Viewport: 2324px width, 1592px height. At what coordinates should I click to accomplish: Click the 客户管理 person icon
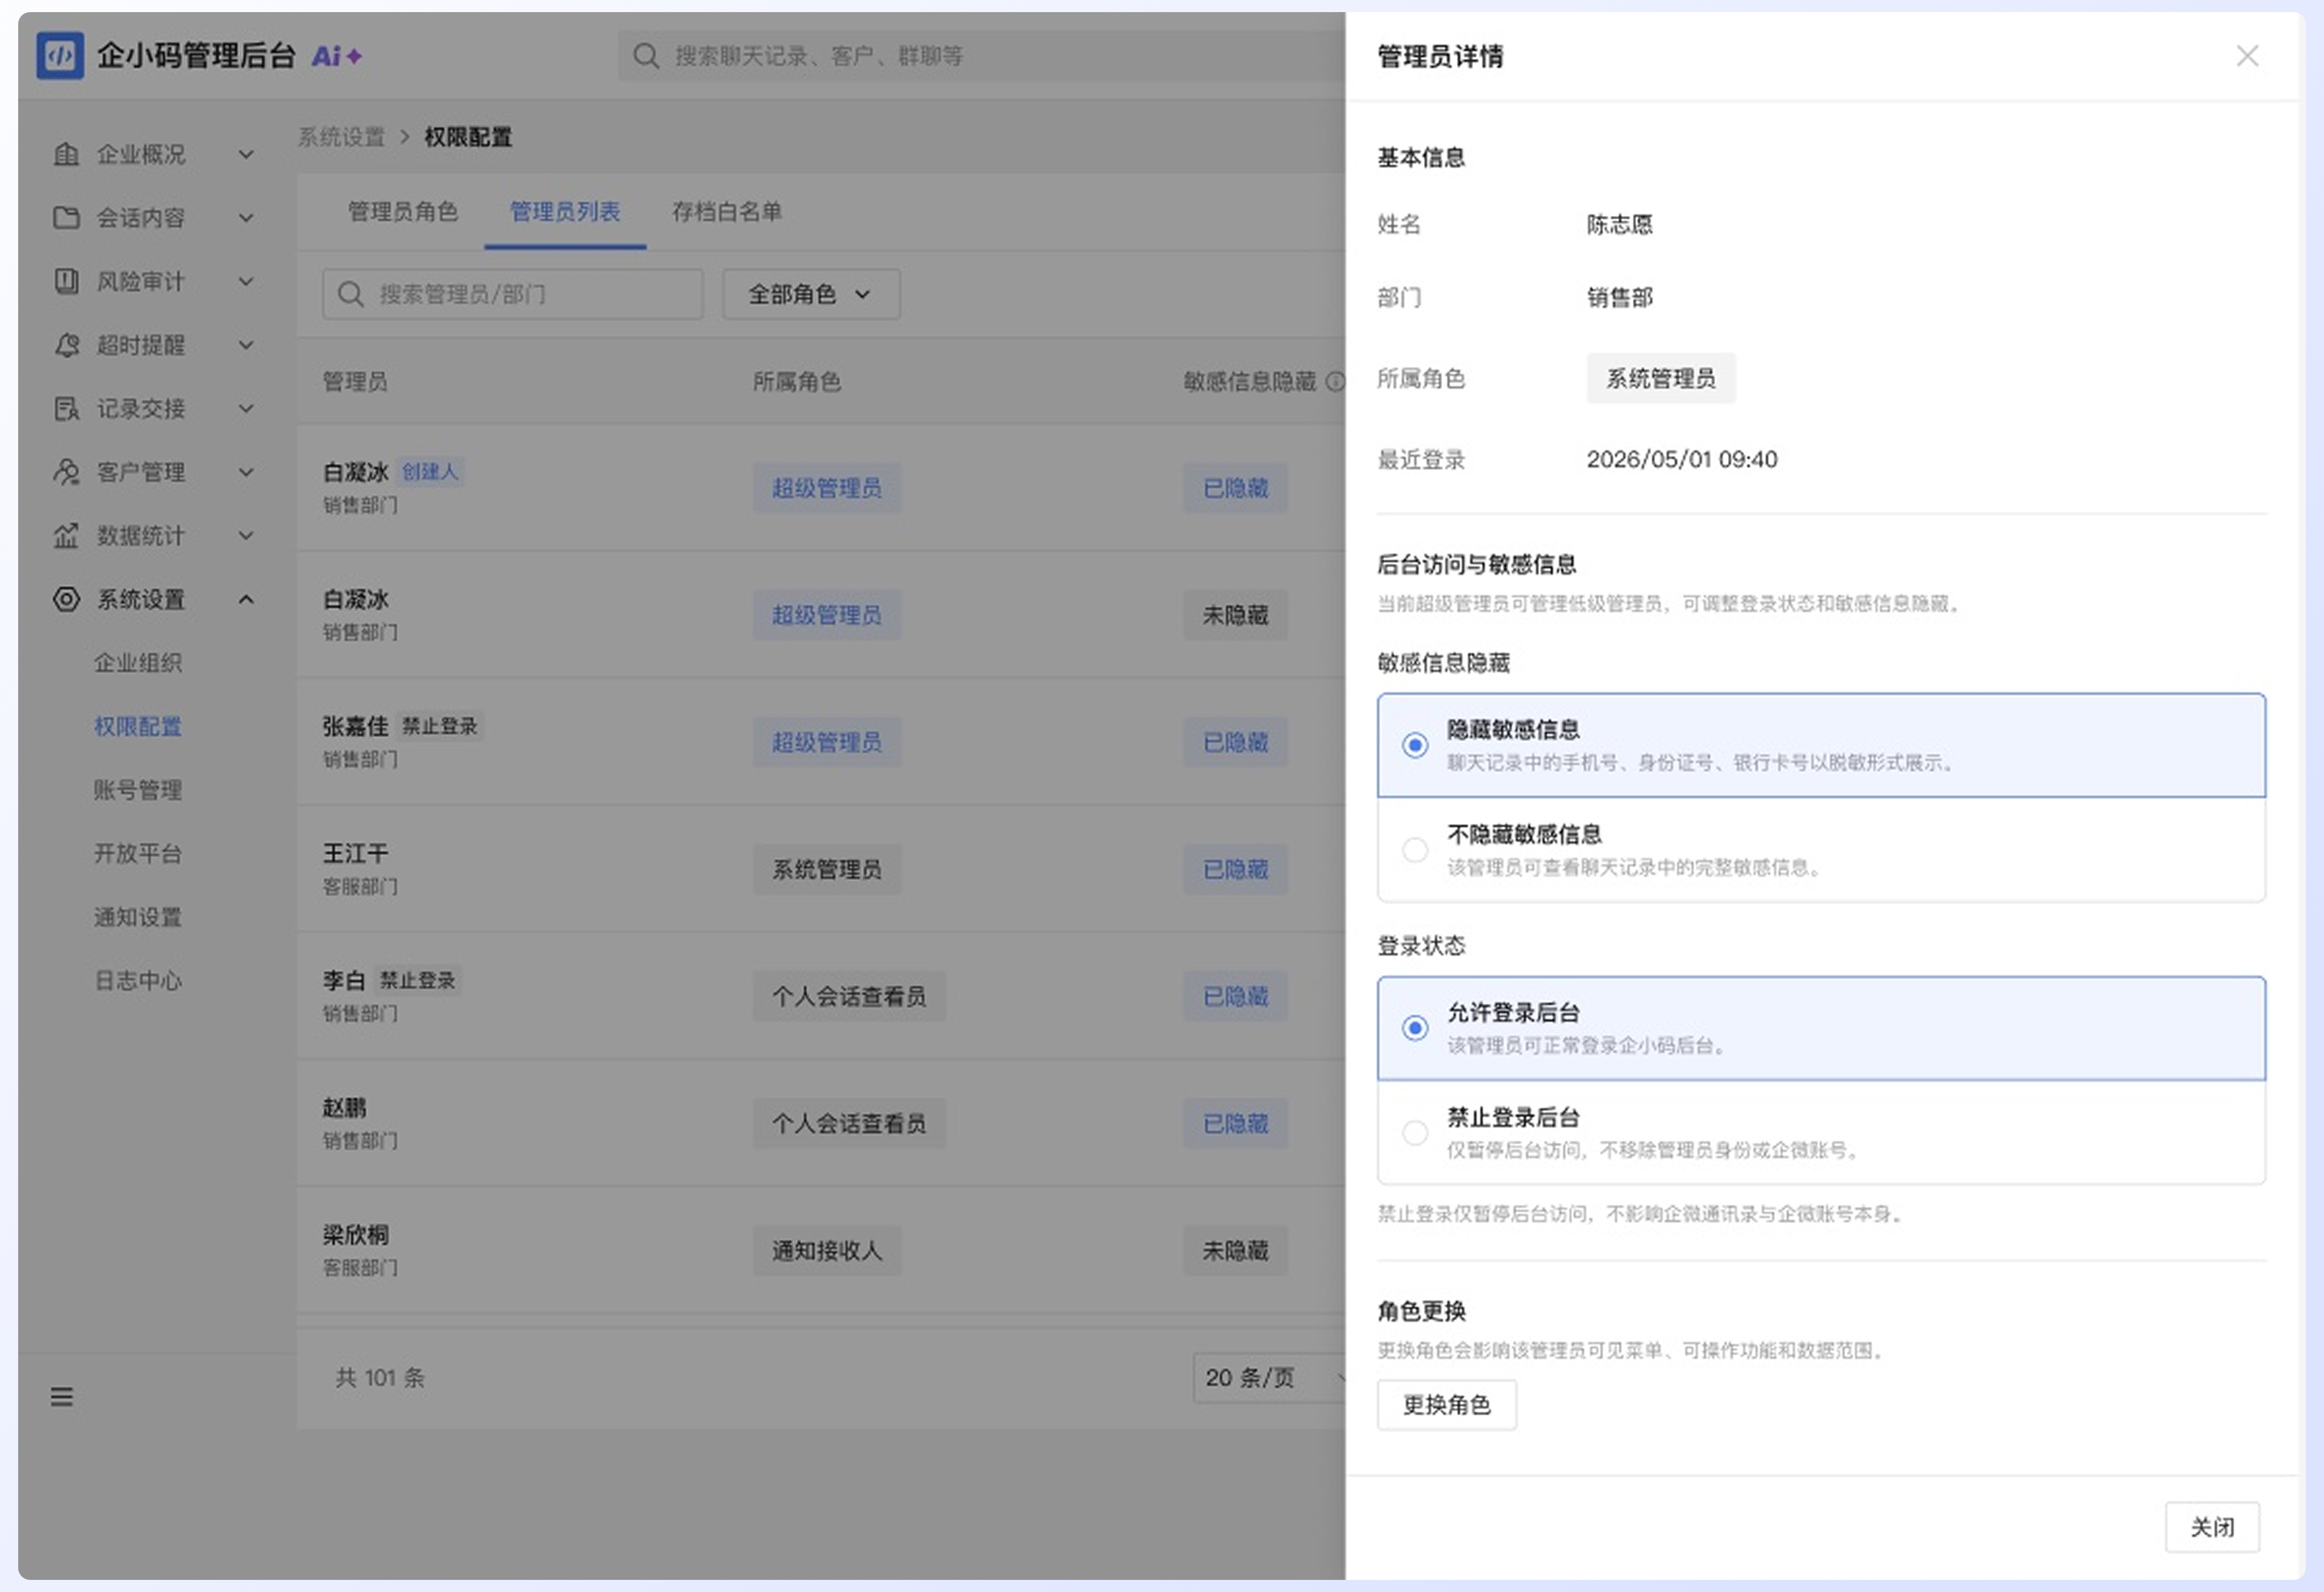pyautogui.click(x=66, y=472)
